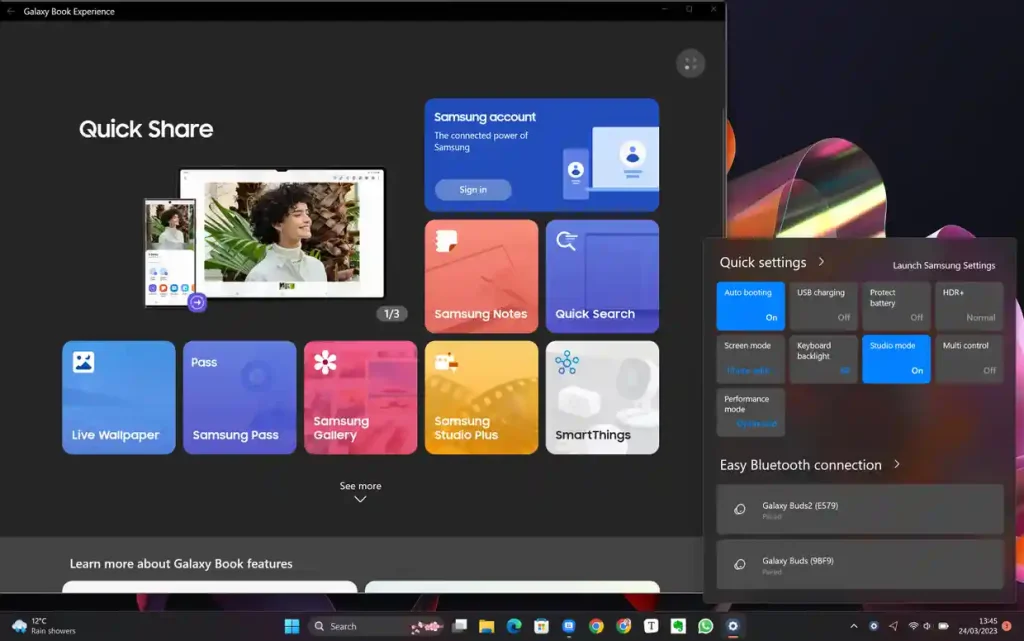Open the Samsung Notes tile
This screenshot has width=1024, height=641.
481,276
